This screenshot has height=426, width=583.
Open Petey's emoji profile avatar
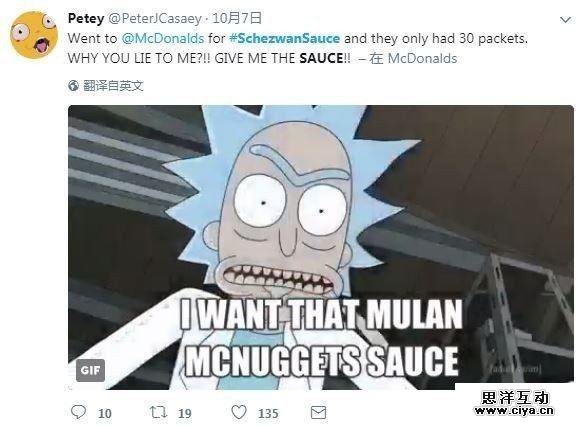click(34, 35)
